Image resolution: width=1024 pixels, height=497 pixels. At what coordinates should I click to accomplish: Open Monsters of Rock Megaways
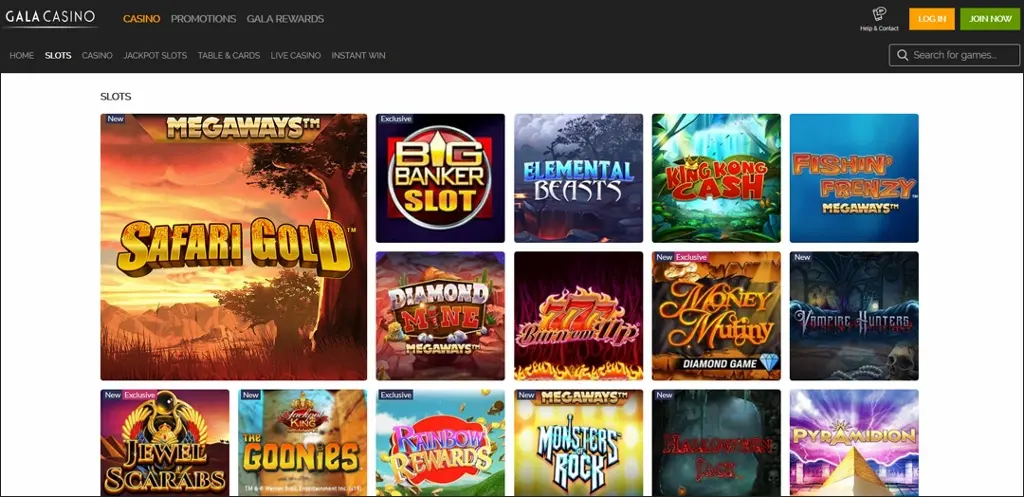click(578, 443)
